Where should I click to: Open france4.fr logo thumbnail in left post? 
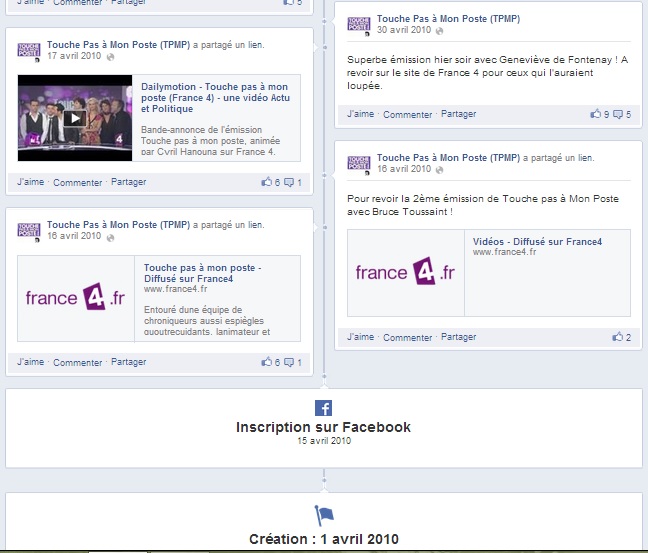click(x=76, y=298)
